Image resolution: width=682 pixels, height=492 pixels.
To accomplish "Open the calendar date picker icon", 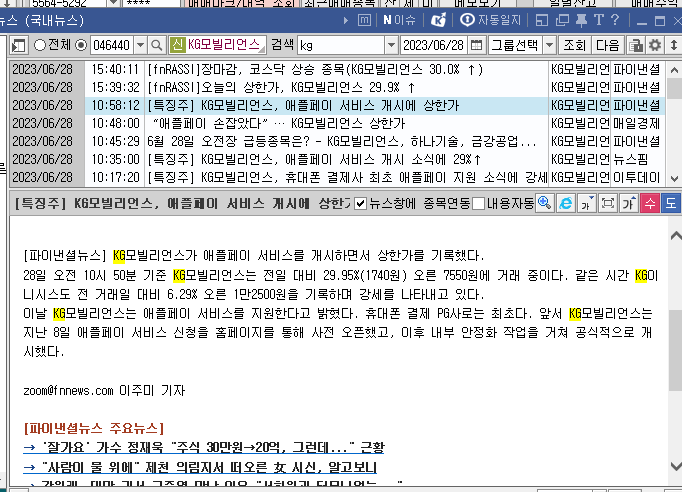I will pyautogui.click(x=476, y=45).
